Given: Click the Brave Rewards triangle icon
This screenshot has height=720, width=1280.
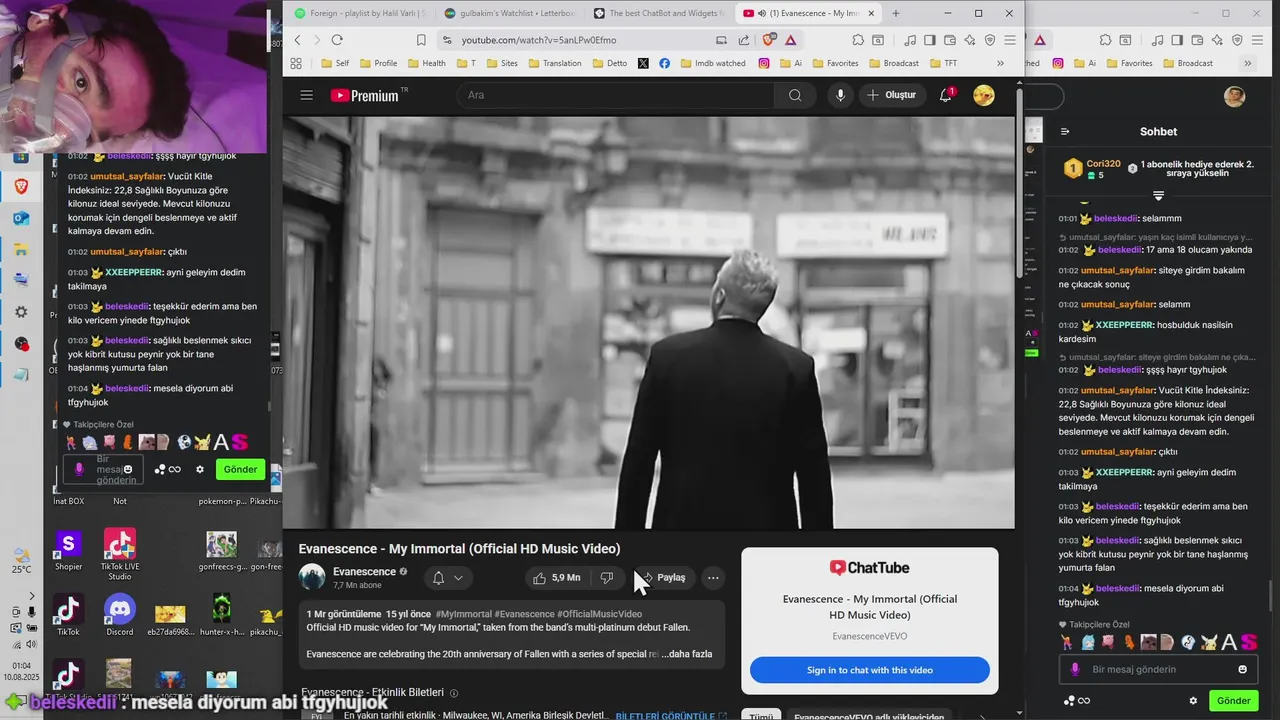Looking at the screenshot, I should [790, 40].
